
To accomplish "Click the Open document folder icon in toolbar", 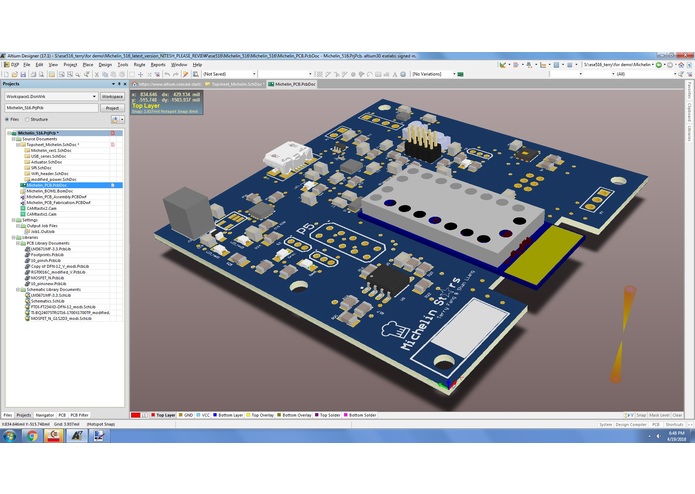I will click(15, 74).
